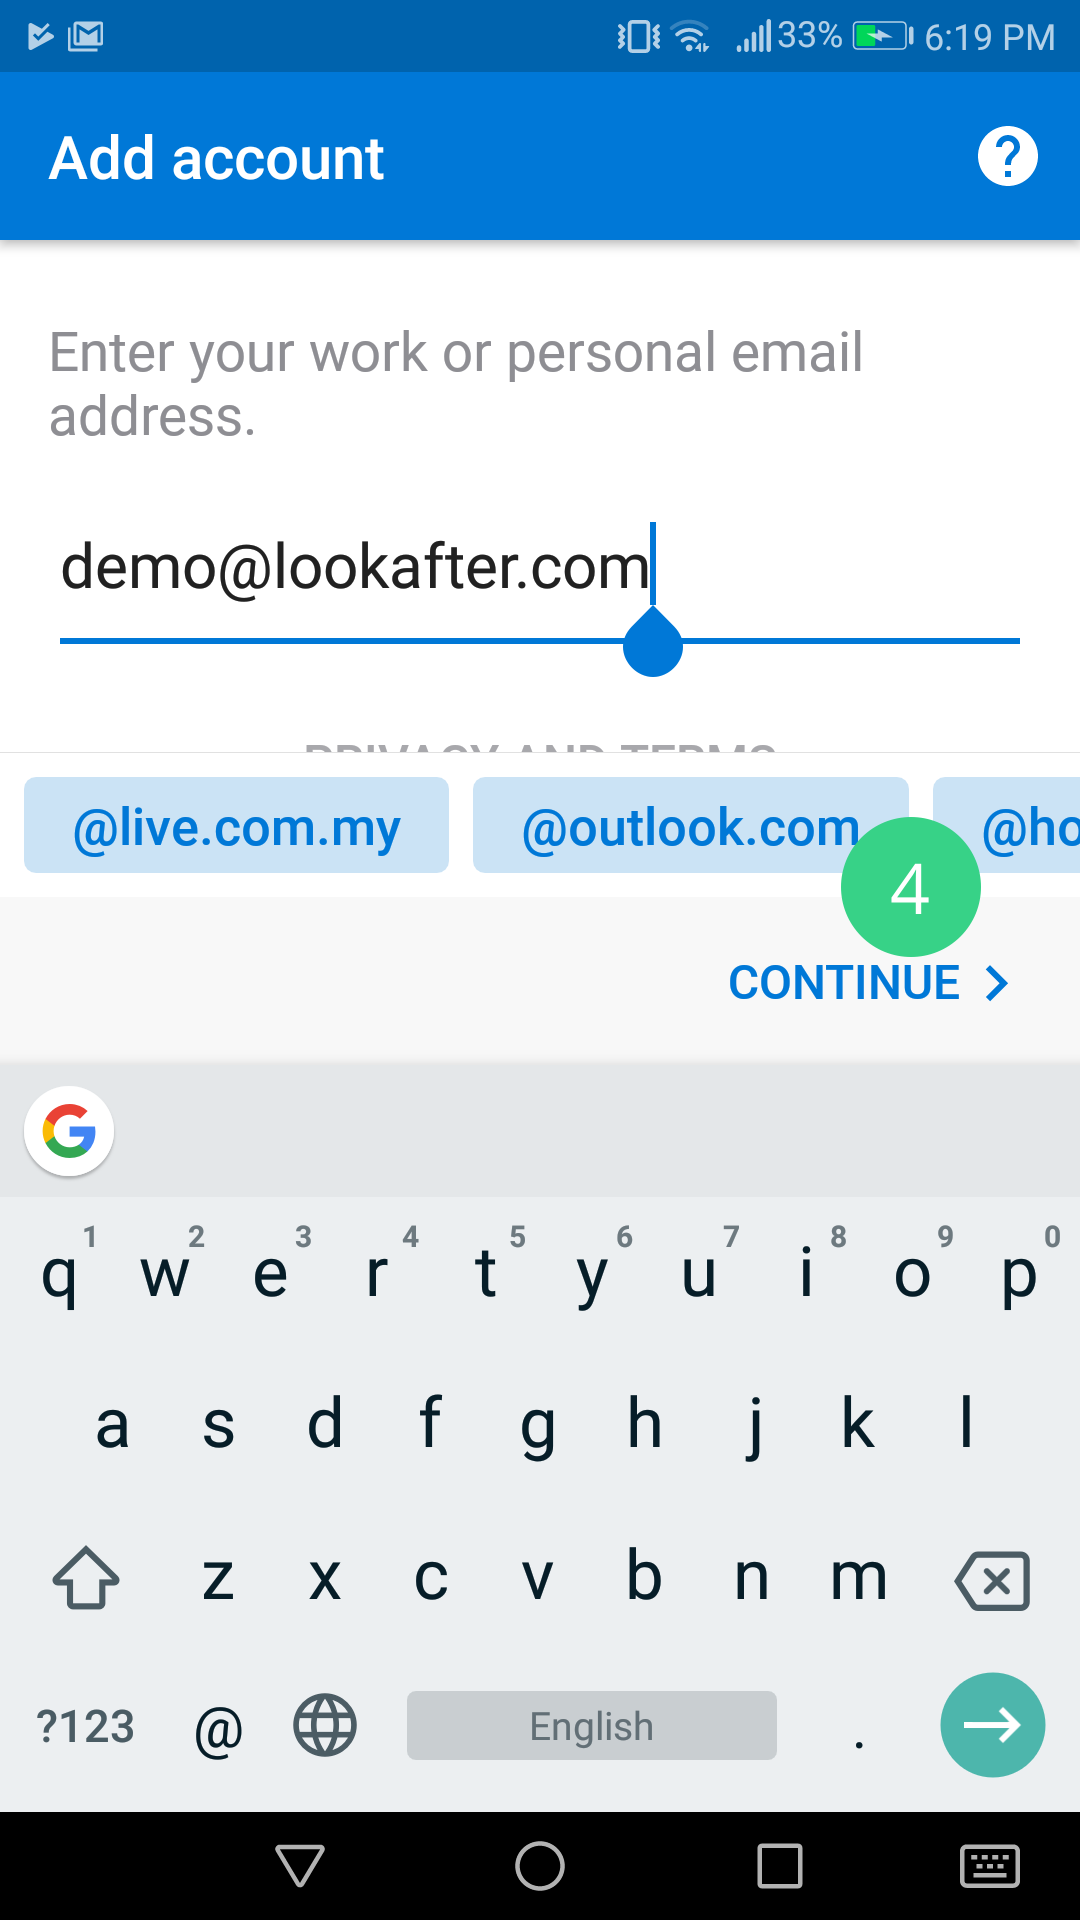Viewport: 1080px width, 1920px height.
Task: Tap the period key on keyboard
Action: pyautogui.click(x=858, y=1726)
